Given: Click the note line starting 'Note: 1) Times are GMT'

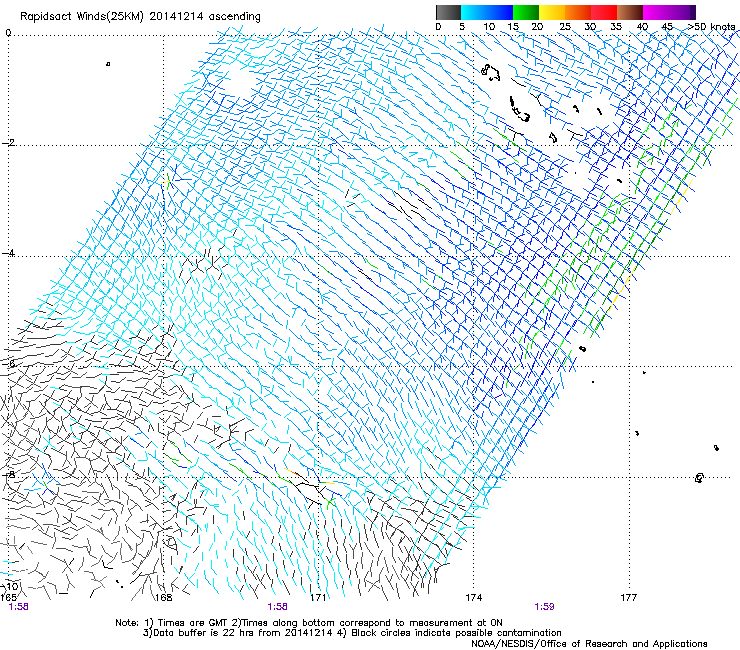Looking at the screenshot, I should (x=309, y=623).
